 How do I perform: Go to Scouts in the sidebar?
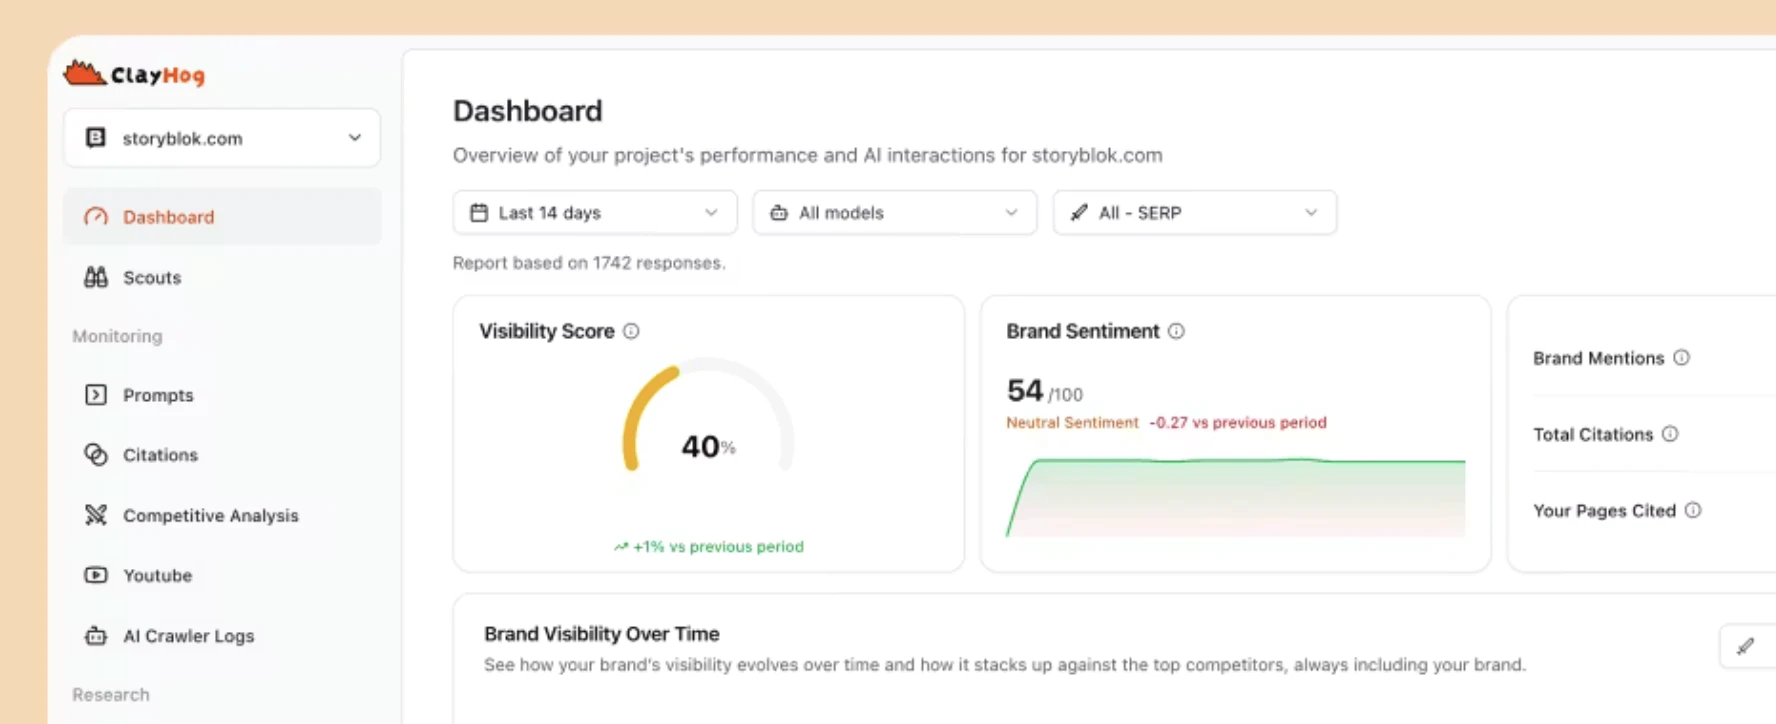[x=222, y=277]
